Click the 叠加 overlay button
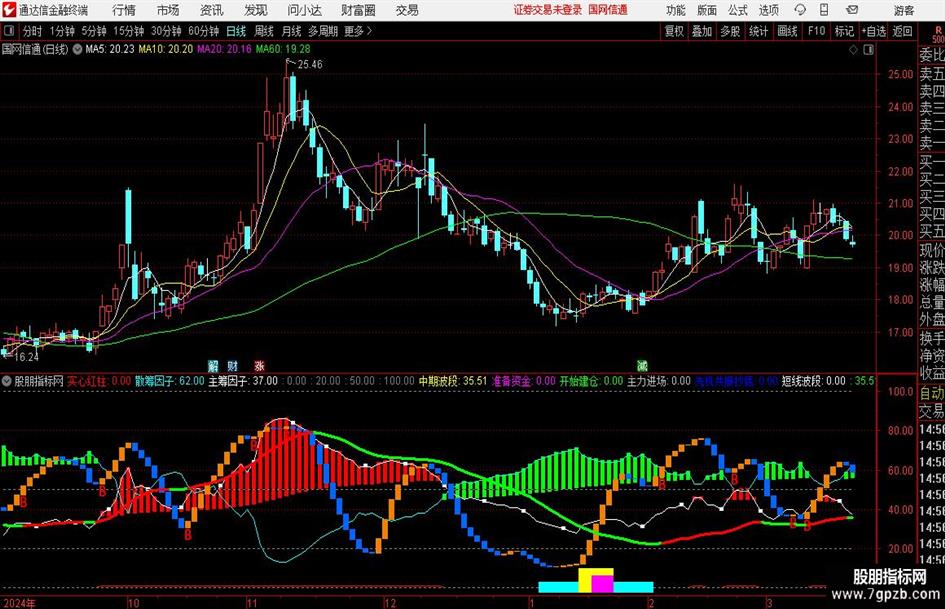The height and width of the screenshot is (609, 945). coord(702,31)
